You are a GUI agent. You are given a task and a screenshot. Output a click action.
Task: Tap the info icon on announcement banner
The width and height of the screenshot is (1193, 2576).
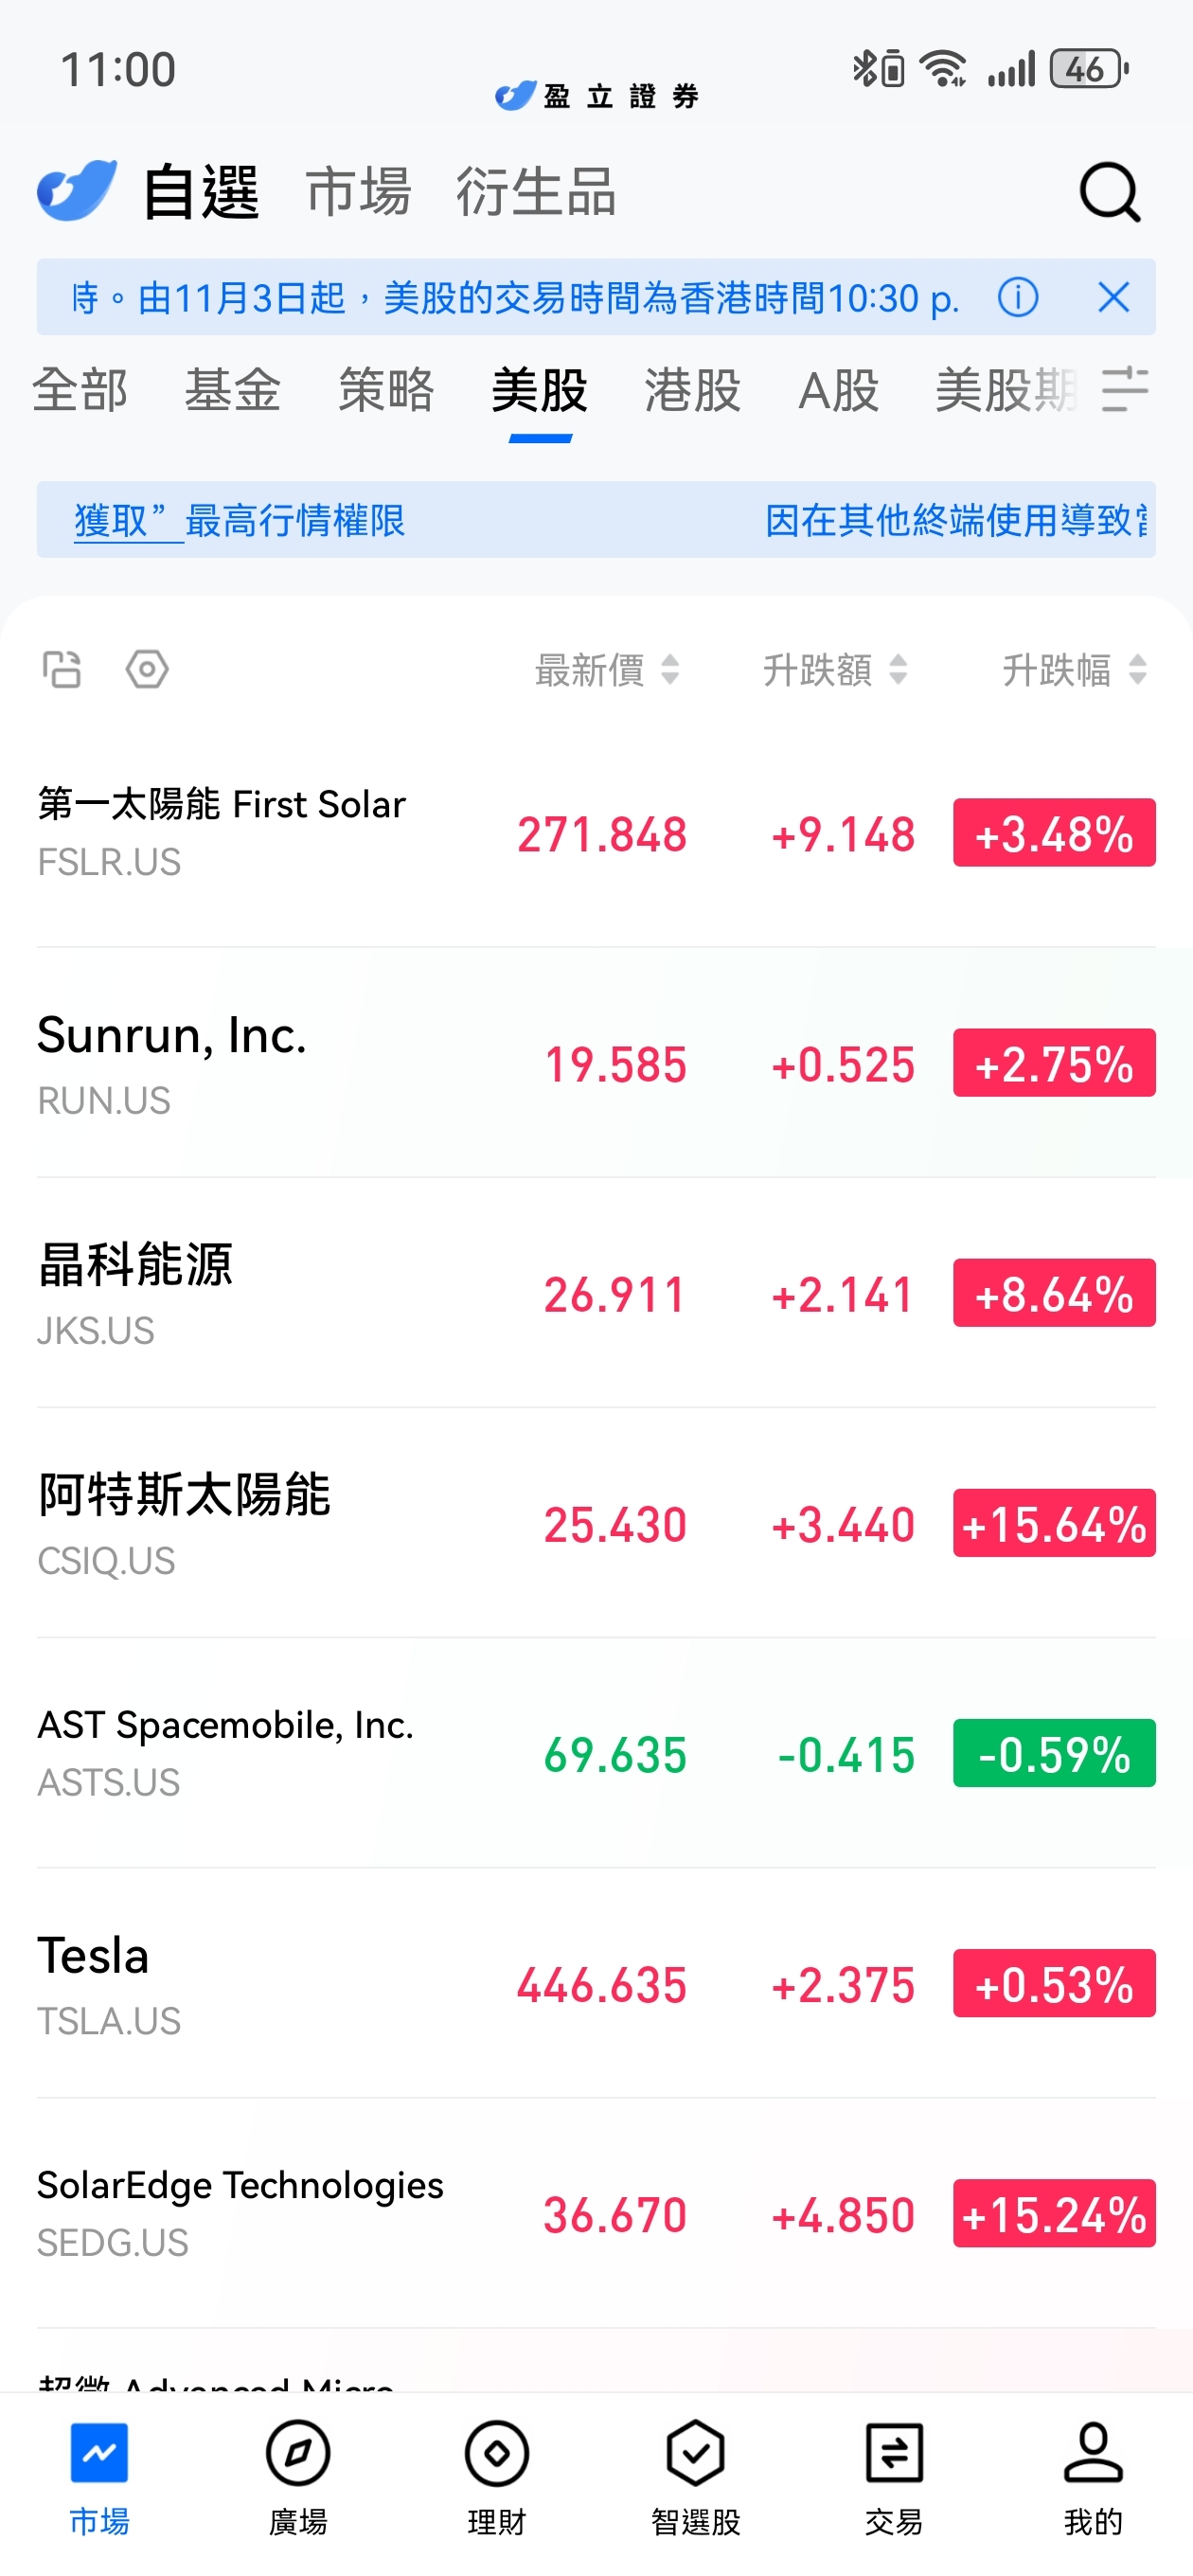pyautogui.click(x=1017, y=297)
